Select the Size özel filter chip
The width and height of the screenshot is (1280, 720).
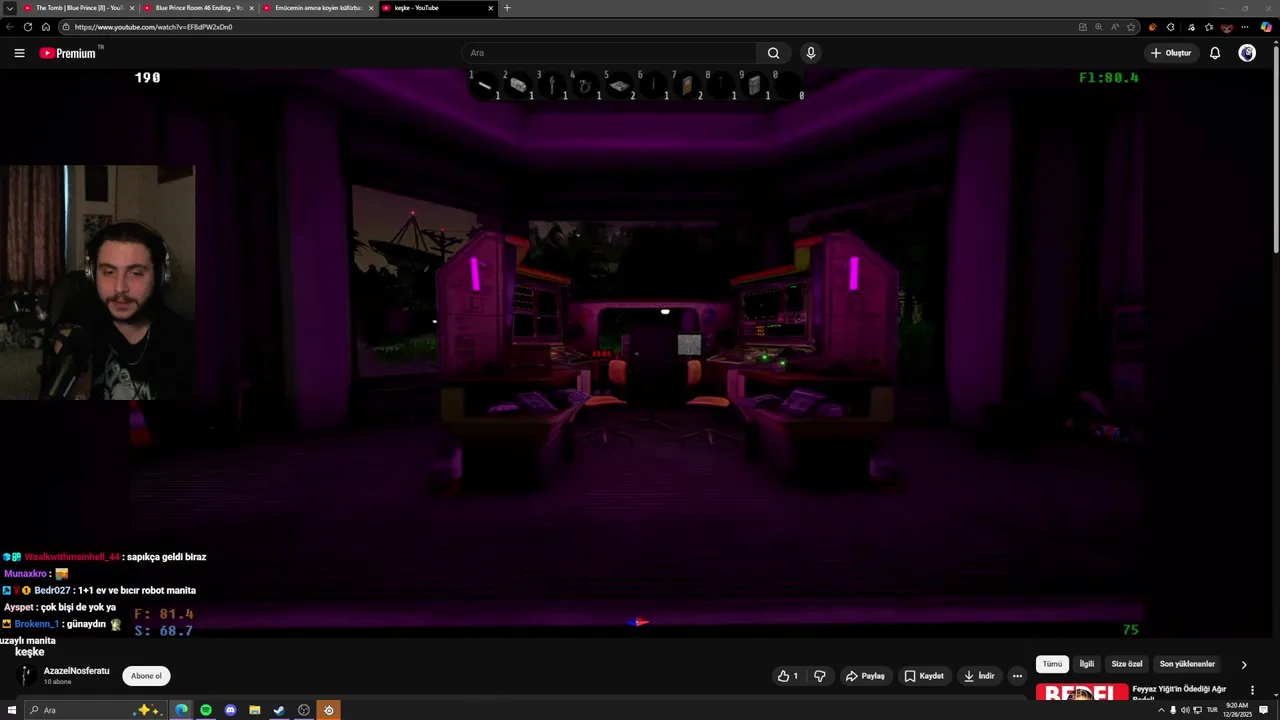pos(1127,664)
